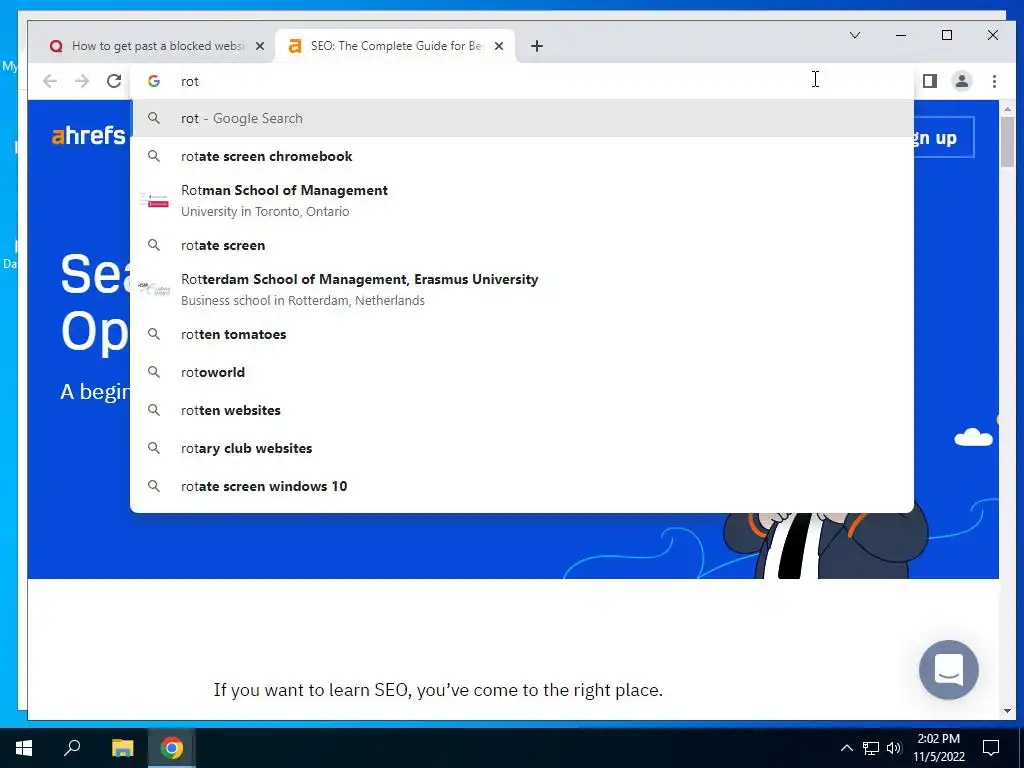The height and width of the screenshot is (768, 1024).
Task: Select 'Rotterdam School of Management, Erasmus University' suggestion
Action: [x=522, y=289]
